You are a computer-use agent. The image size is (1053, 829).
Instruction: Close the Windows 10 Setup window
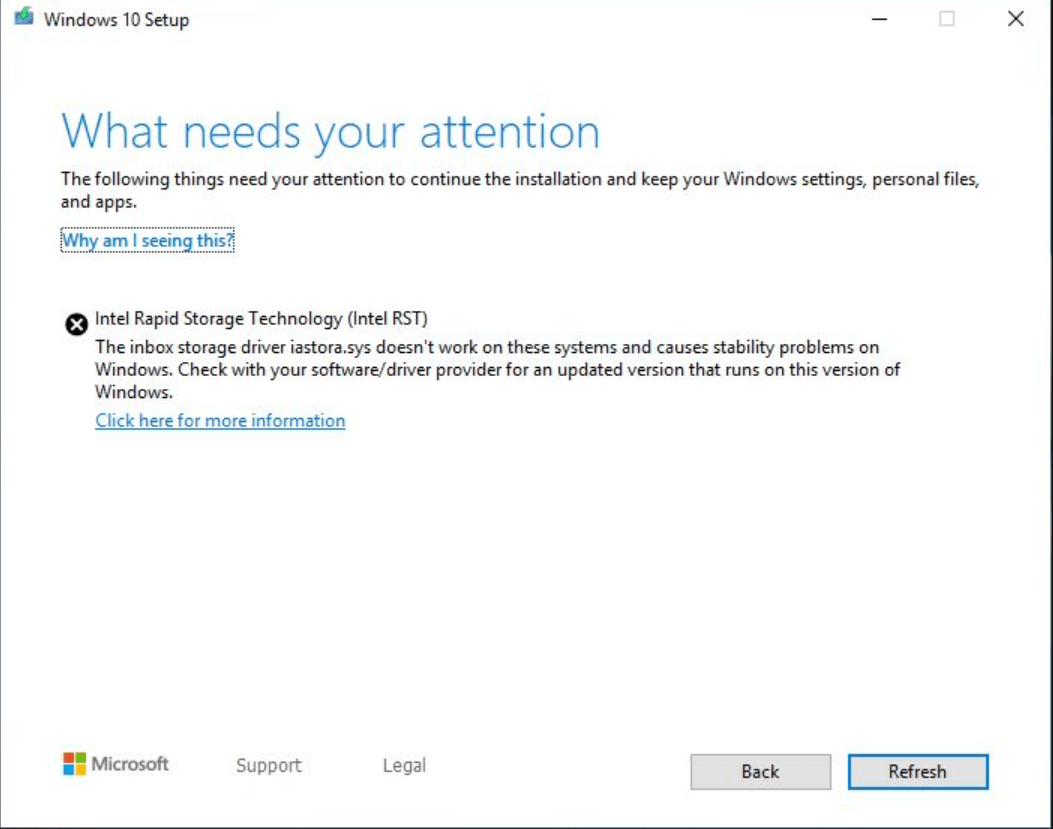coord(1016,19)
